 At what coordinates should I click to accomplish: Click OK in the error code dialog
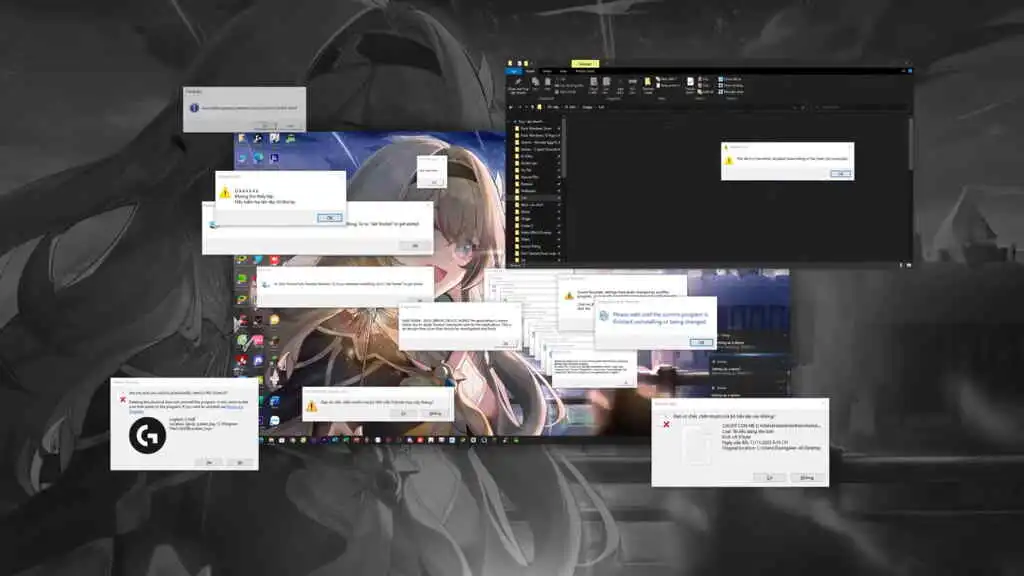[x=505, y=344]
